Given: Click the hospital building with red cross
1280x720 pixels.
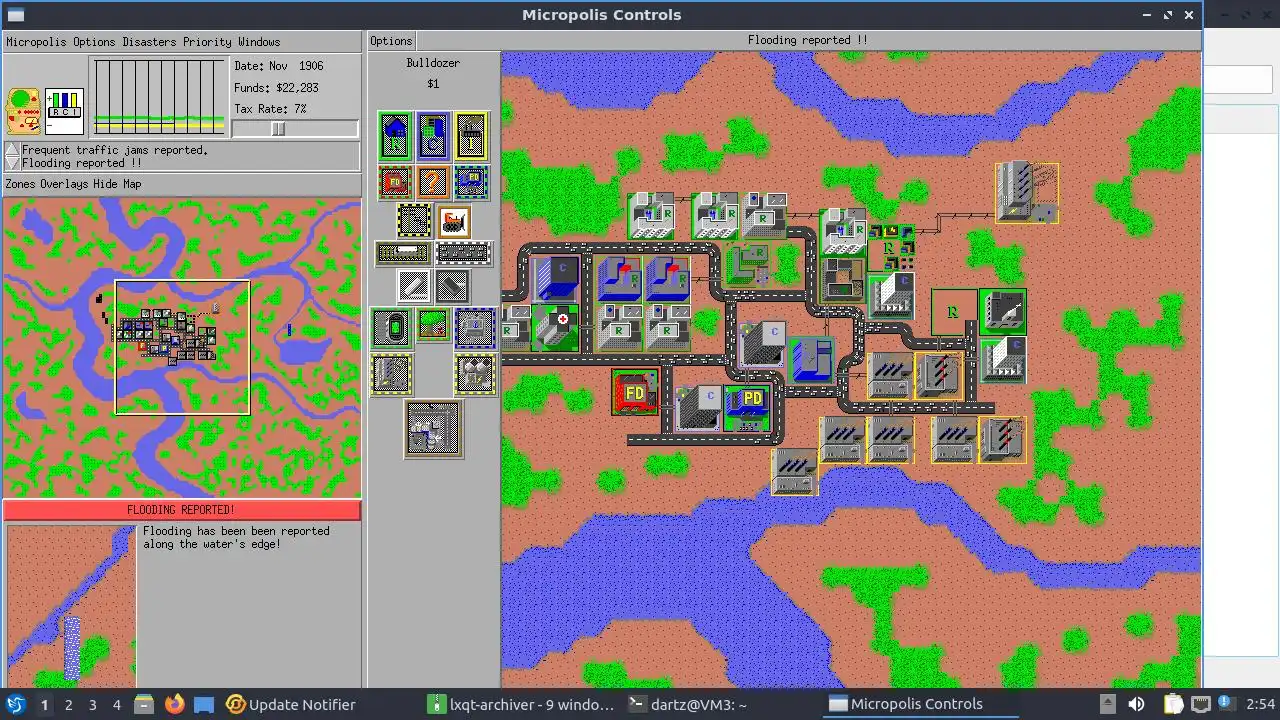Looking at the screenshot, I should (x=555, y=328).
